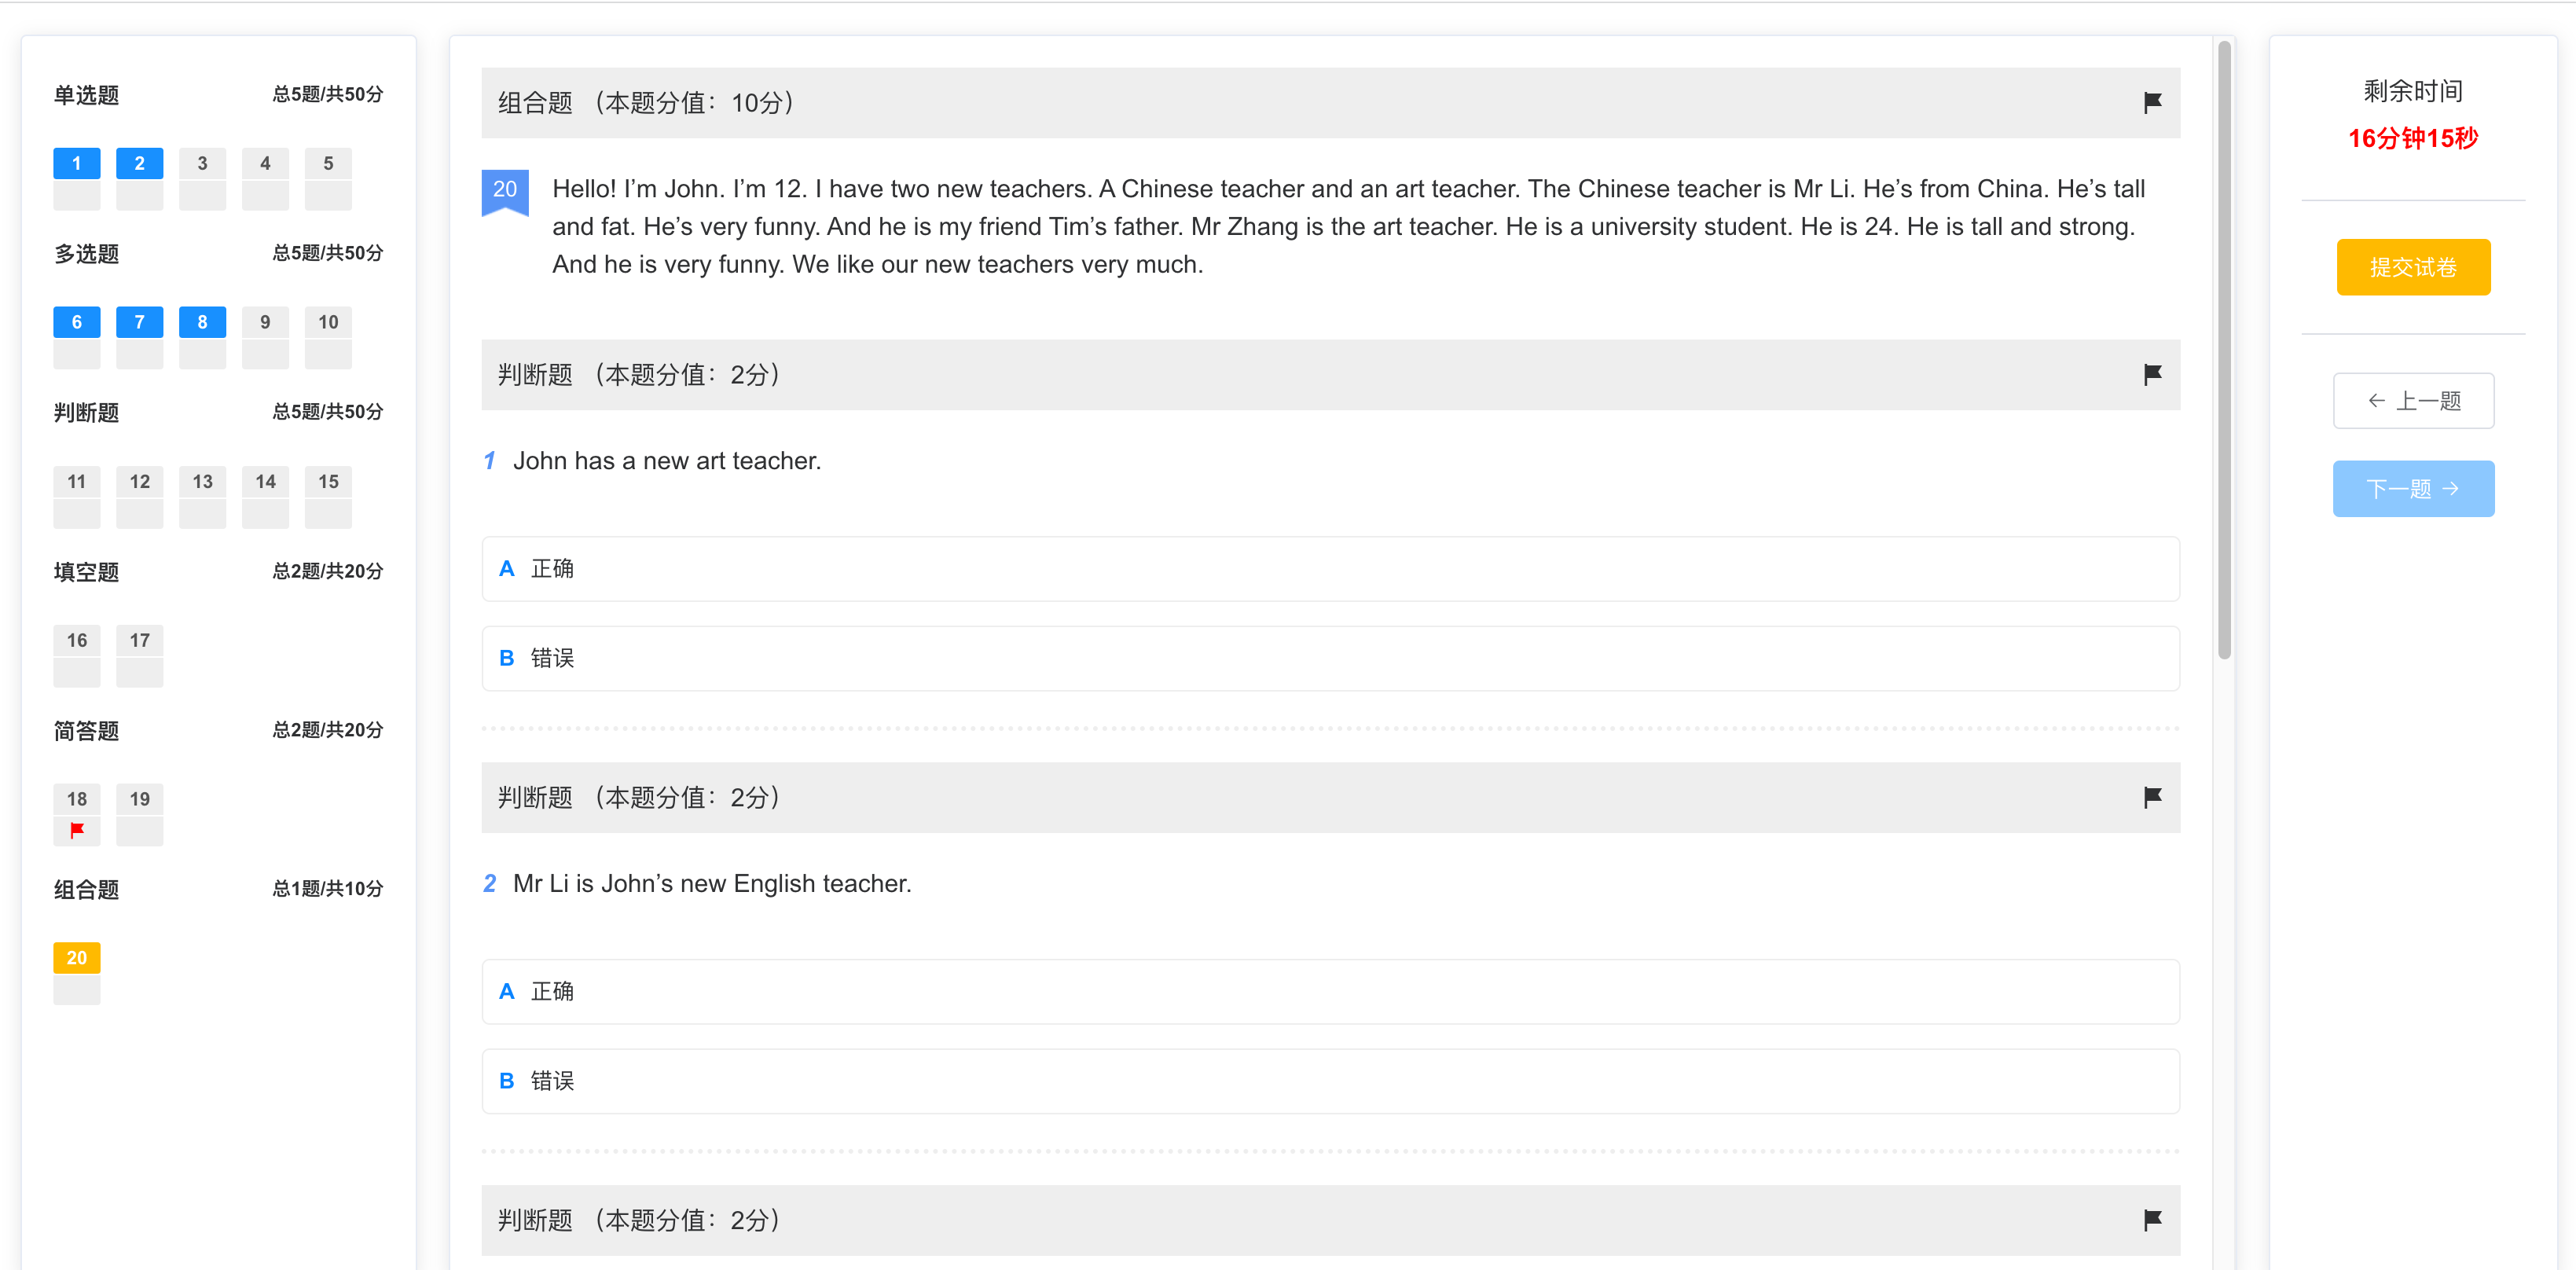Click the 总2题/共20分 summary beside 填空题

[x=328, y=571]
